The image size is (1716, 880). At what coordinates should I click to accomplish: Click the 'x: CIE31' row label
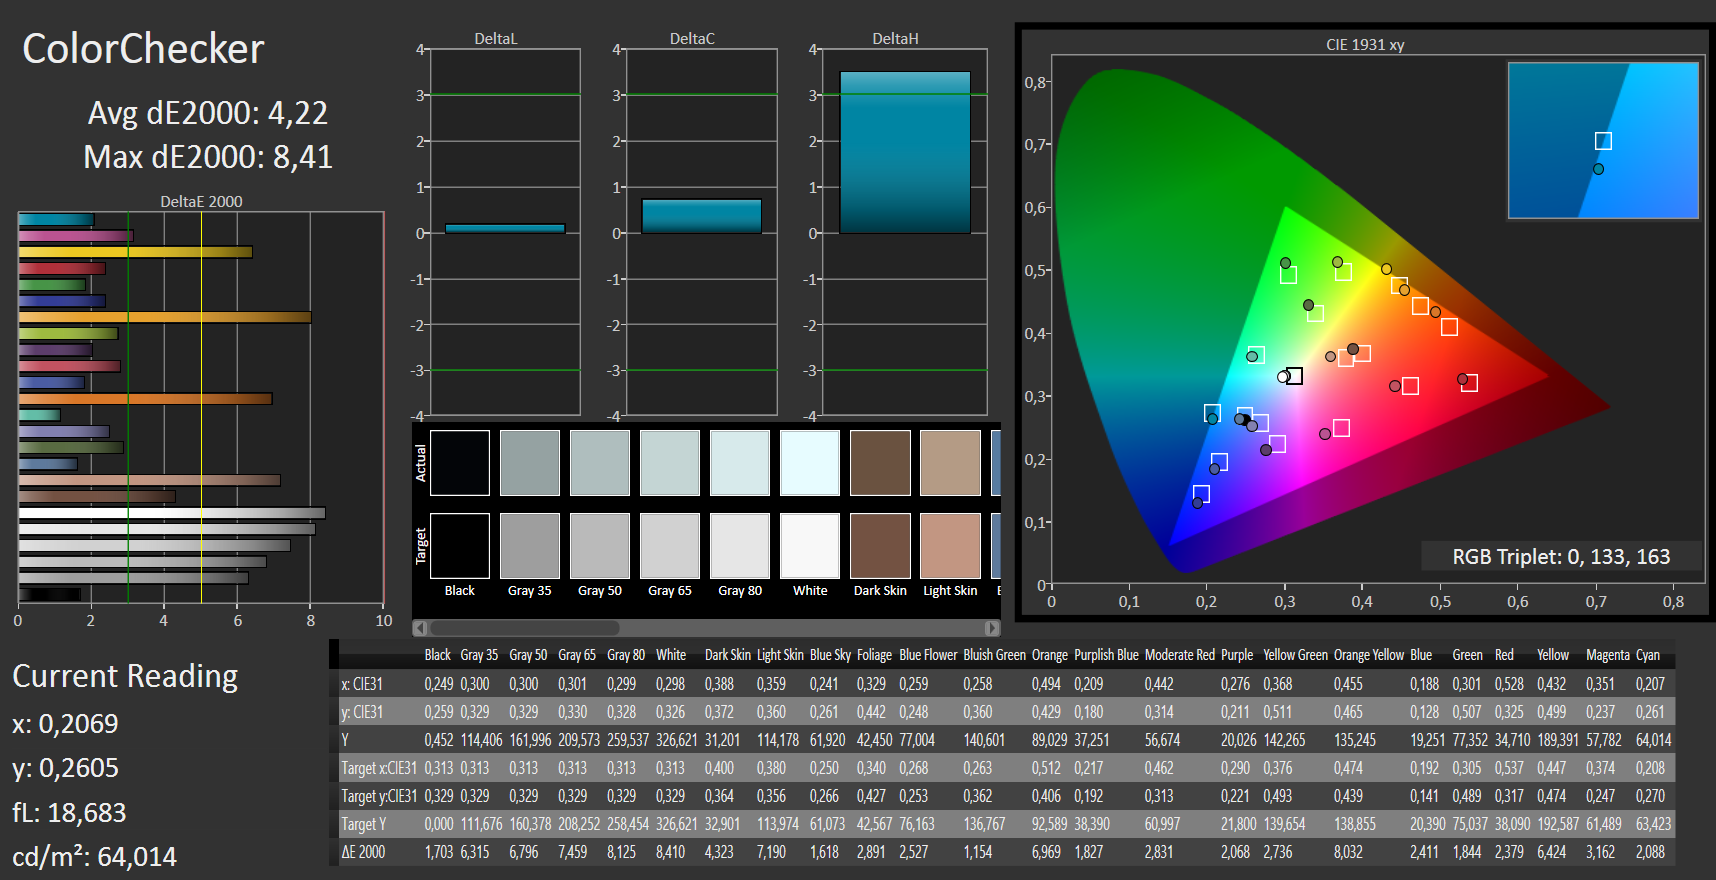[x=362, y=684]
